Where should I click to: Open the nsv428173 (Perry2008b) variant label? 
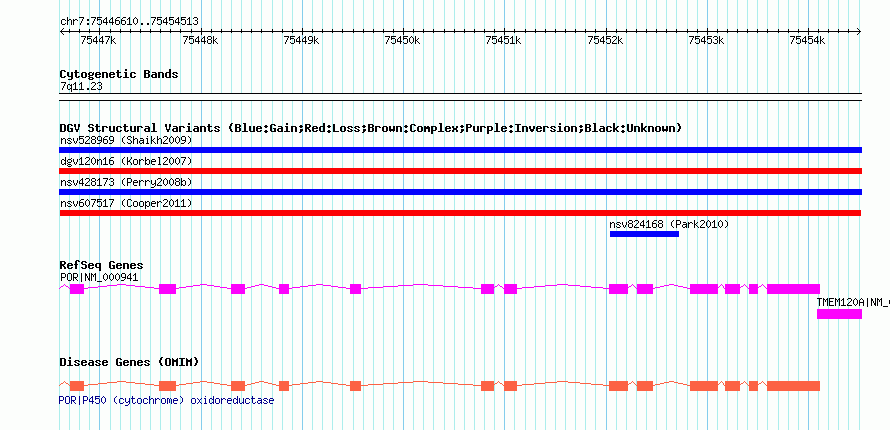tap(126, 182)
